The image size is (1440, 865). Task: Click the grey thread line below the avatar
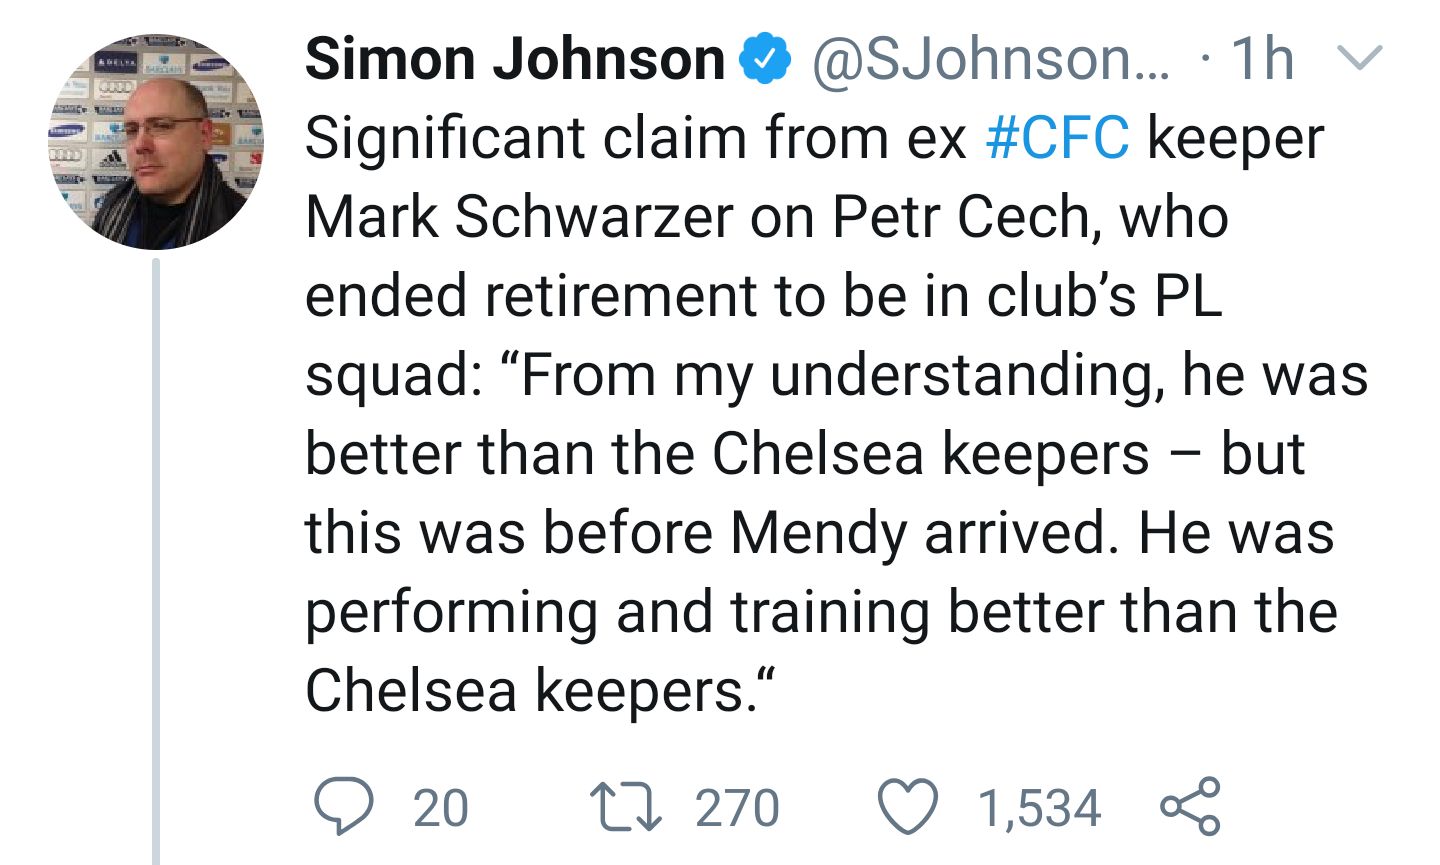coord(156,560)
